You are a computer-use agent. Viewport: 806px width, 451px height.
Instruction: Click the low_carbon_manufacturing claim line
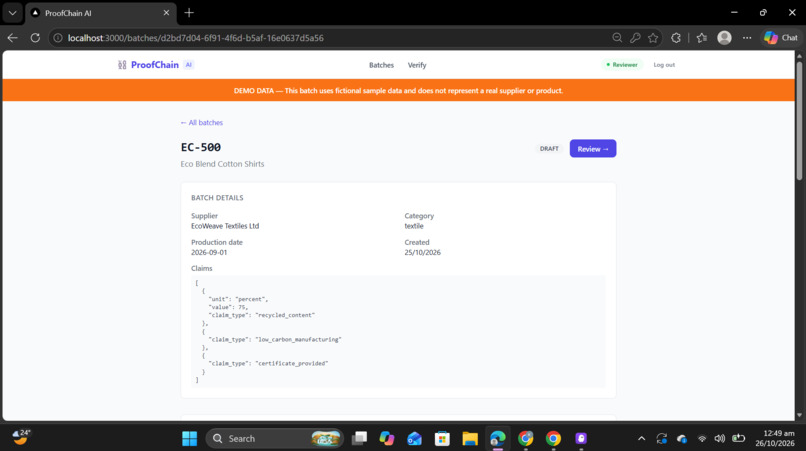tap(275, 339)
